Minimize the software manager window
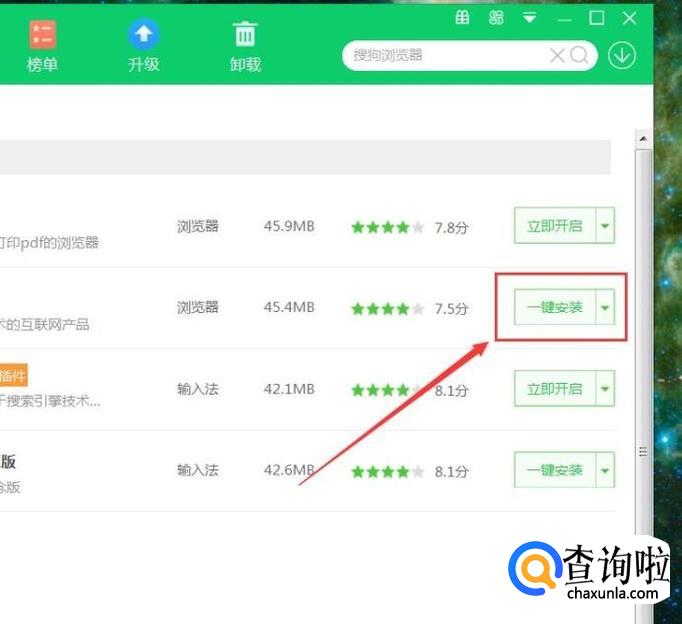 (x=564, y=19)
